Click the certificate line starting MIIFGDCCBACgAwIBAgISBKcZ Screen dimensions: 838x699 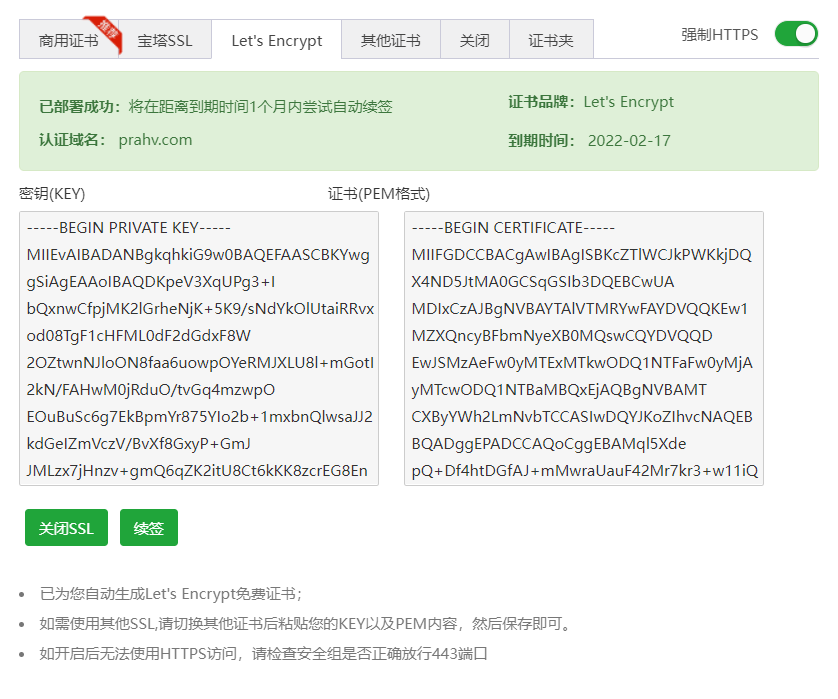[x=581, y=255]
